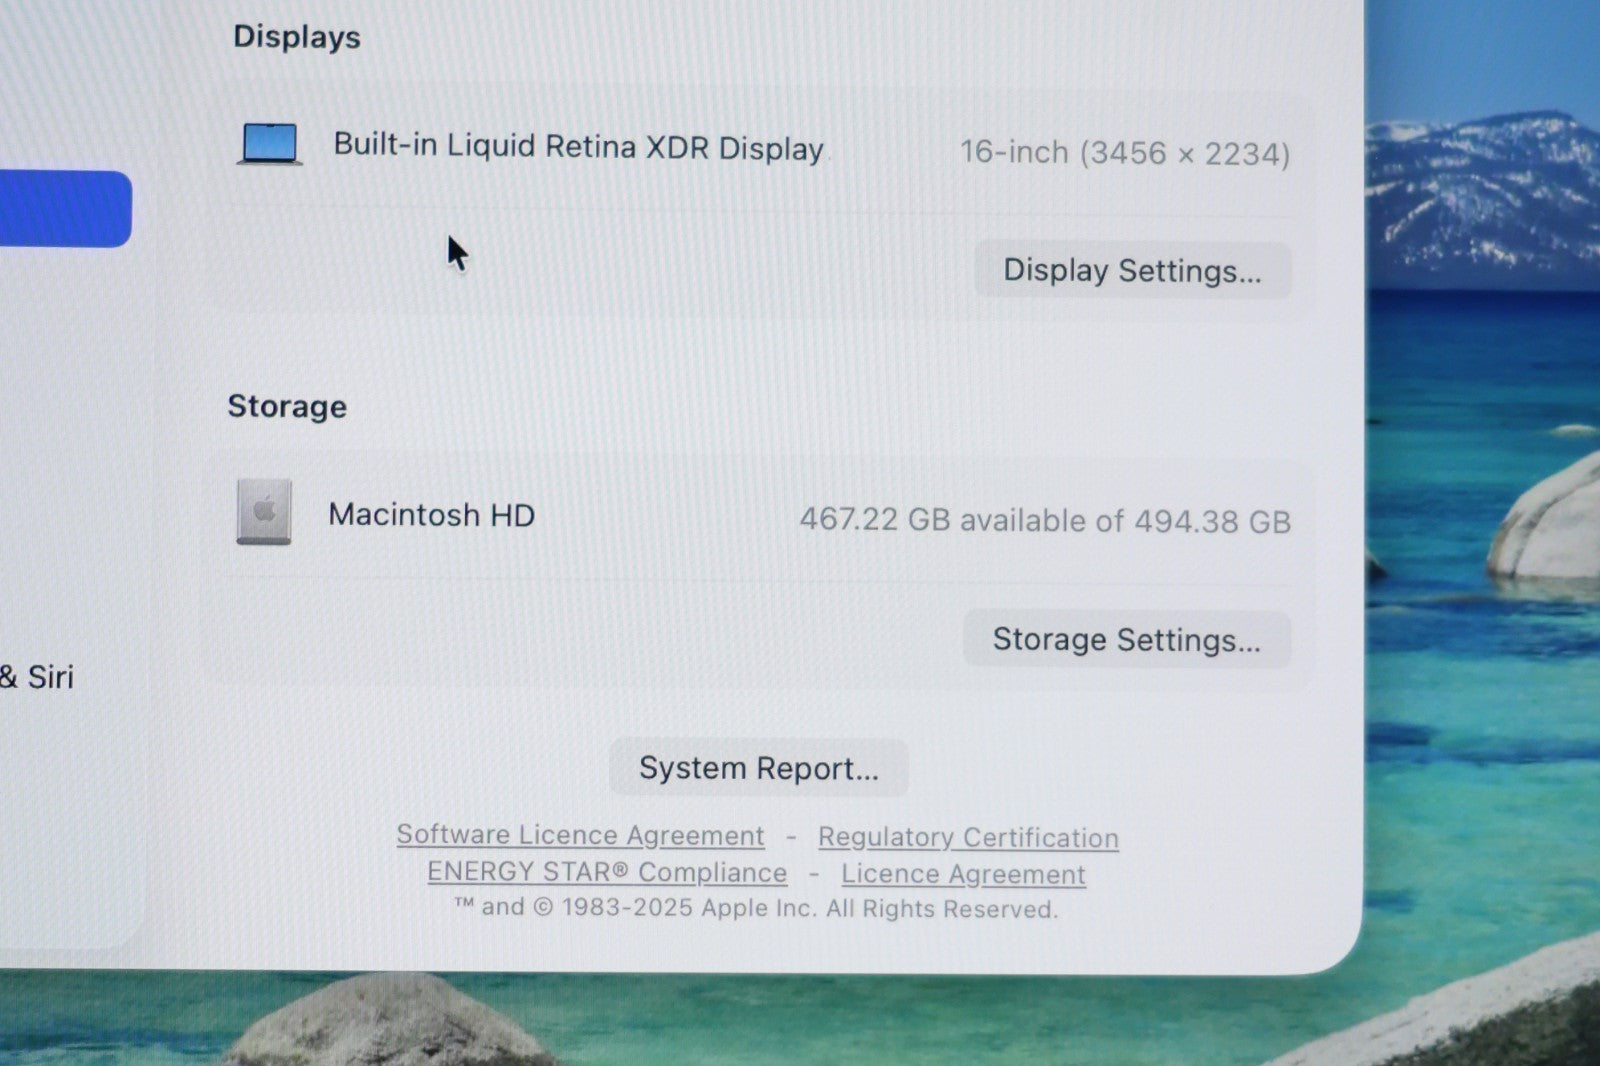Click the standalone Licence Agreement link

962,874
